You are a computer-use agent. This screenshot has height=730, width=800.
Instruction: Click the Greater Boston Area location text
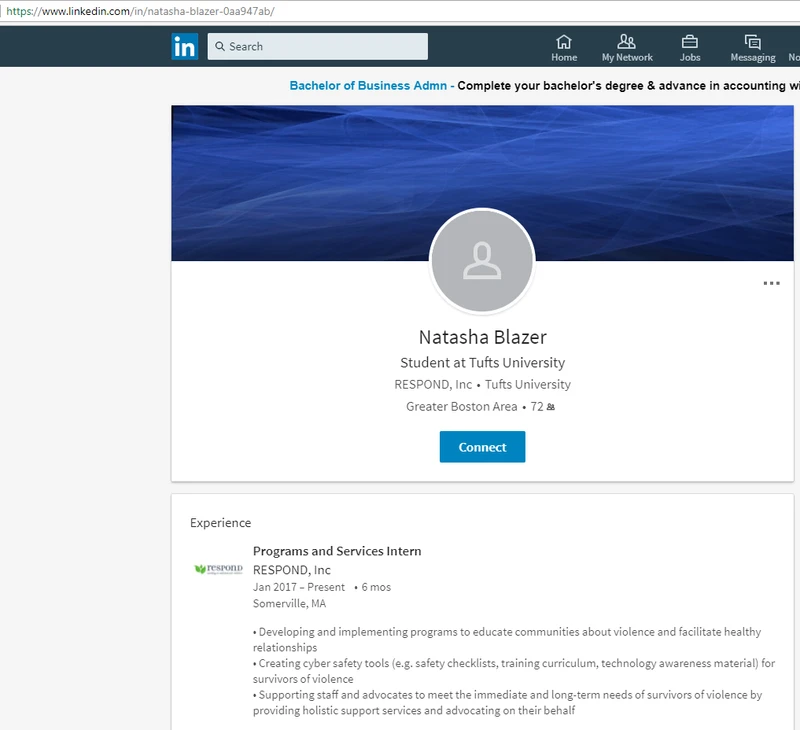pyautogui.click(x=462, y=407)
